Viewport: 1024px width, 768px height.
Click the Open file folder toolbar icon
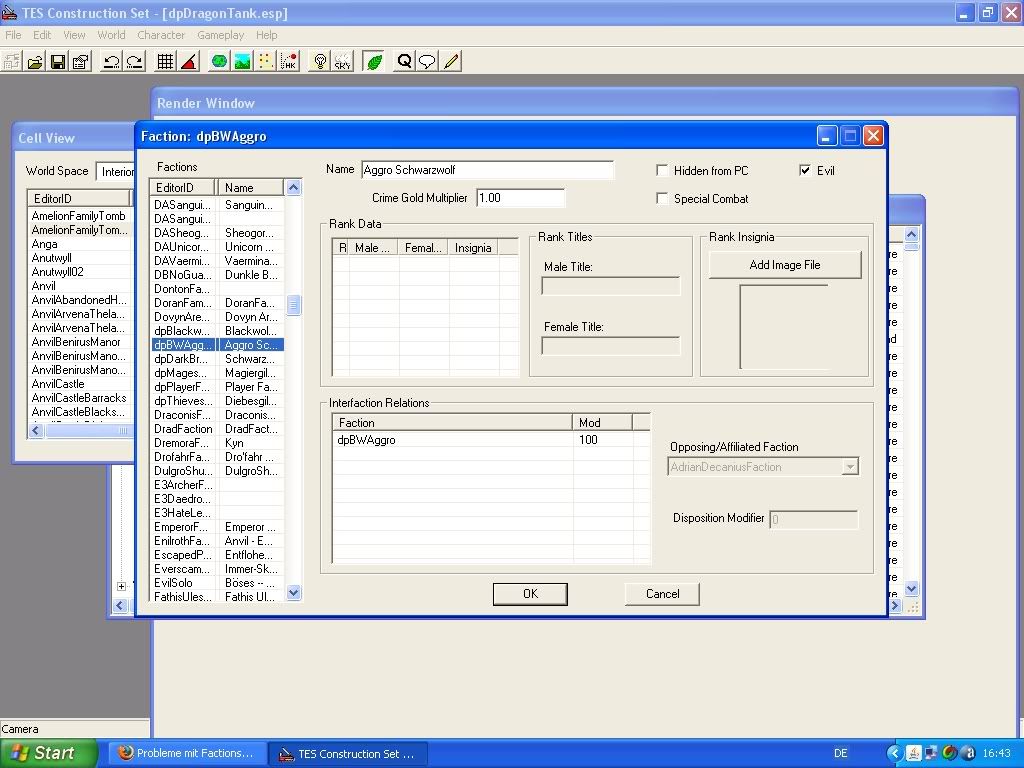pyautogui.click(x=35, y=62)
